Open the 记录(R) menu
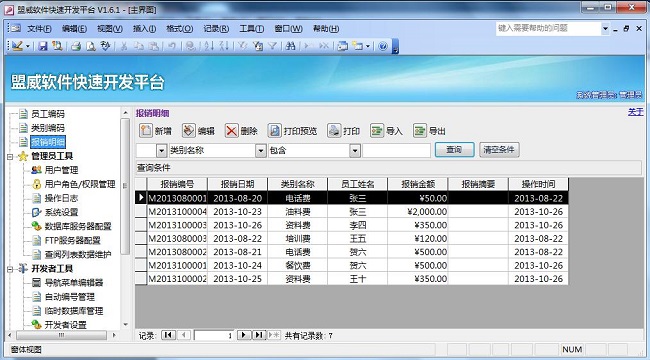The height and width of the screenshot is (360, 650). [216, 29]
